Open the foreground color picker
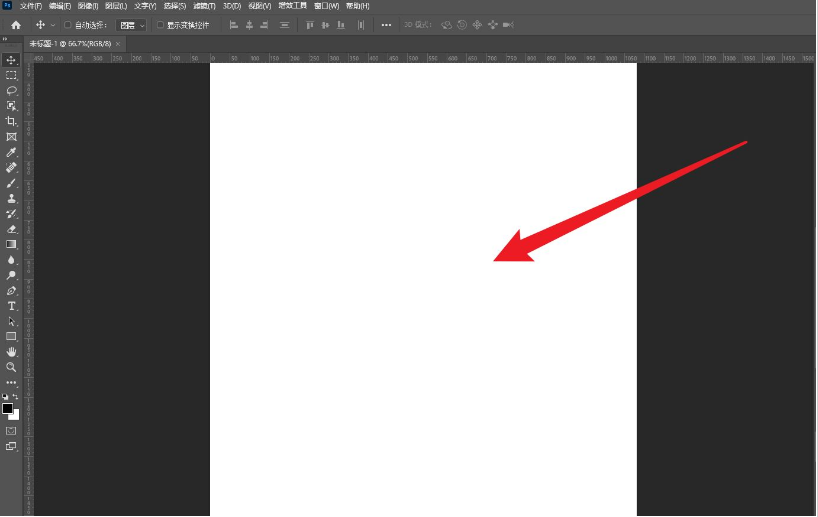Image resolution: width=818 pixels, height=517 pixels. click(x=7, y=408)
